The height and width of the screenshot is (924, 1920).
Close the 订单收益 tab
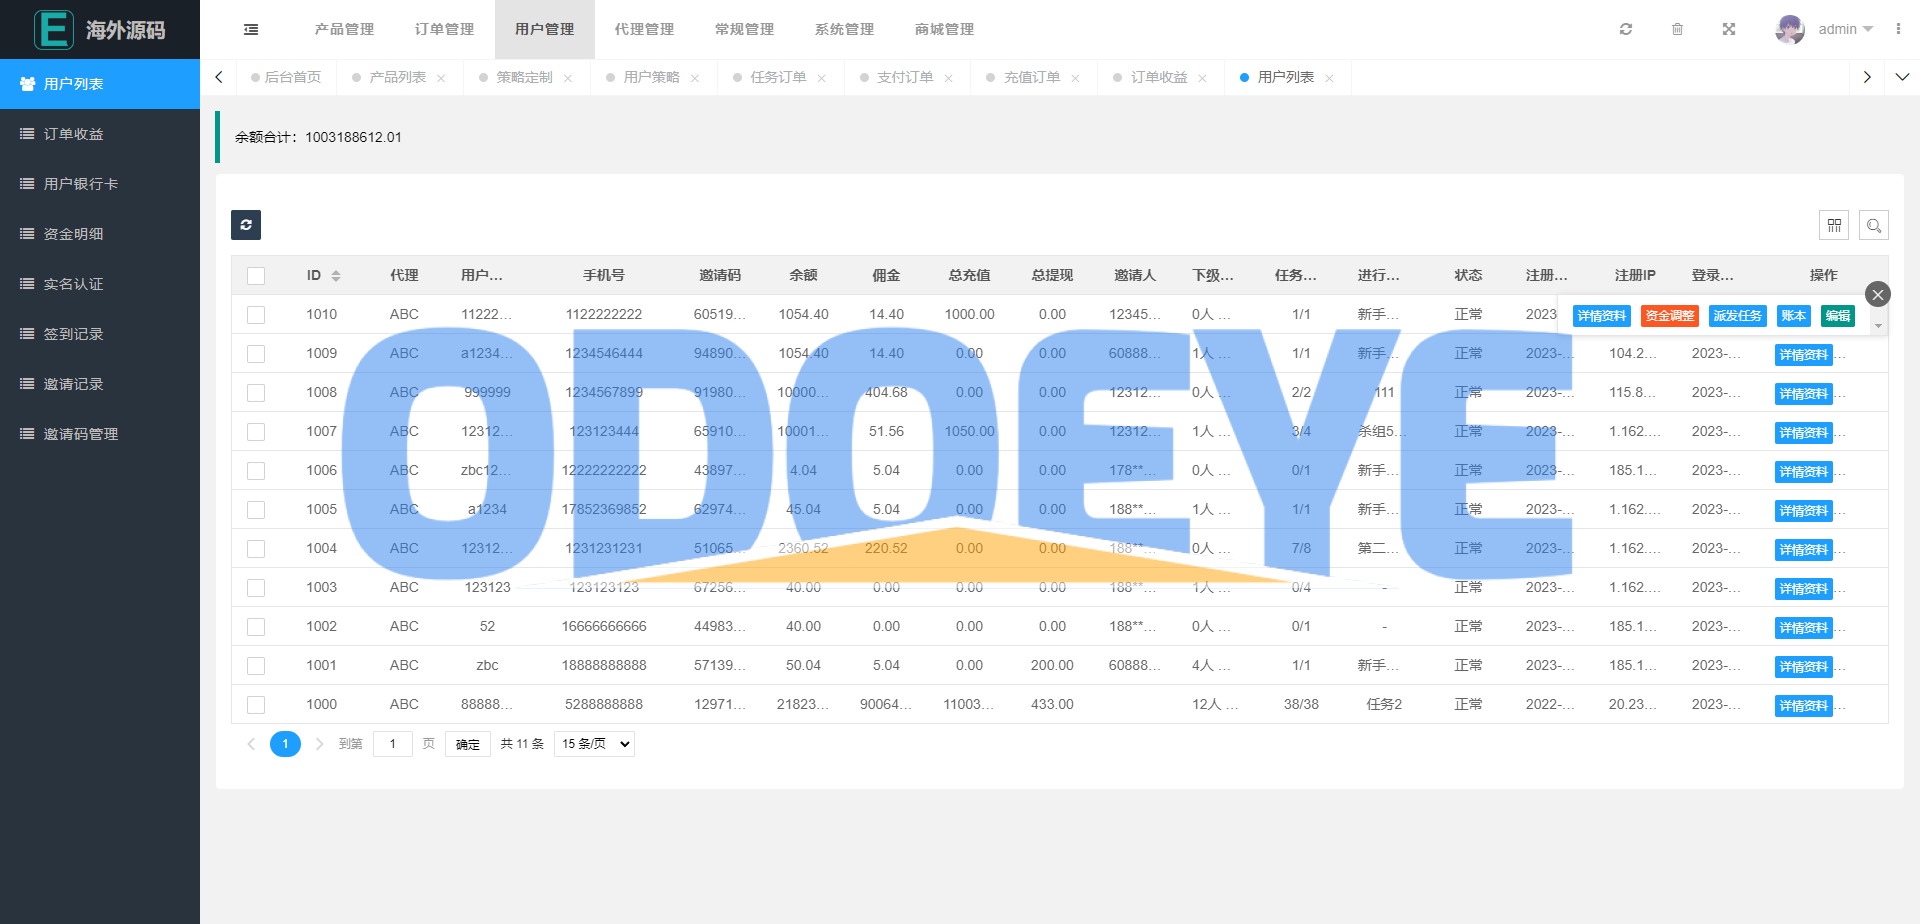1203,78
